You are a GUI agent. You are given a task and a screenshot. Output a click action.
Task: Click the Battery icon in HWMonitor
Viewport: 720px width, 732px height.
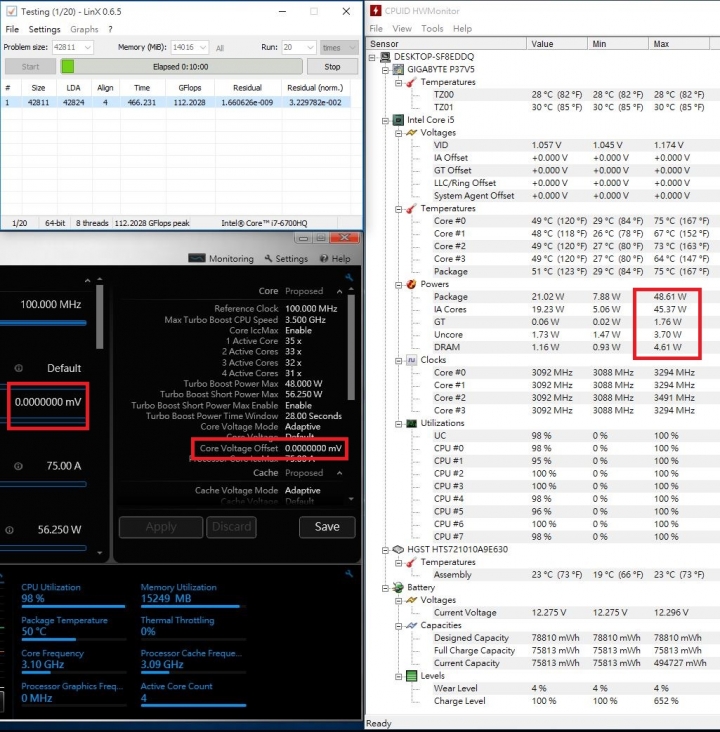[398, 587]
